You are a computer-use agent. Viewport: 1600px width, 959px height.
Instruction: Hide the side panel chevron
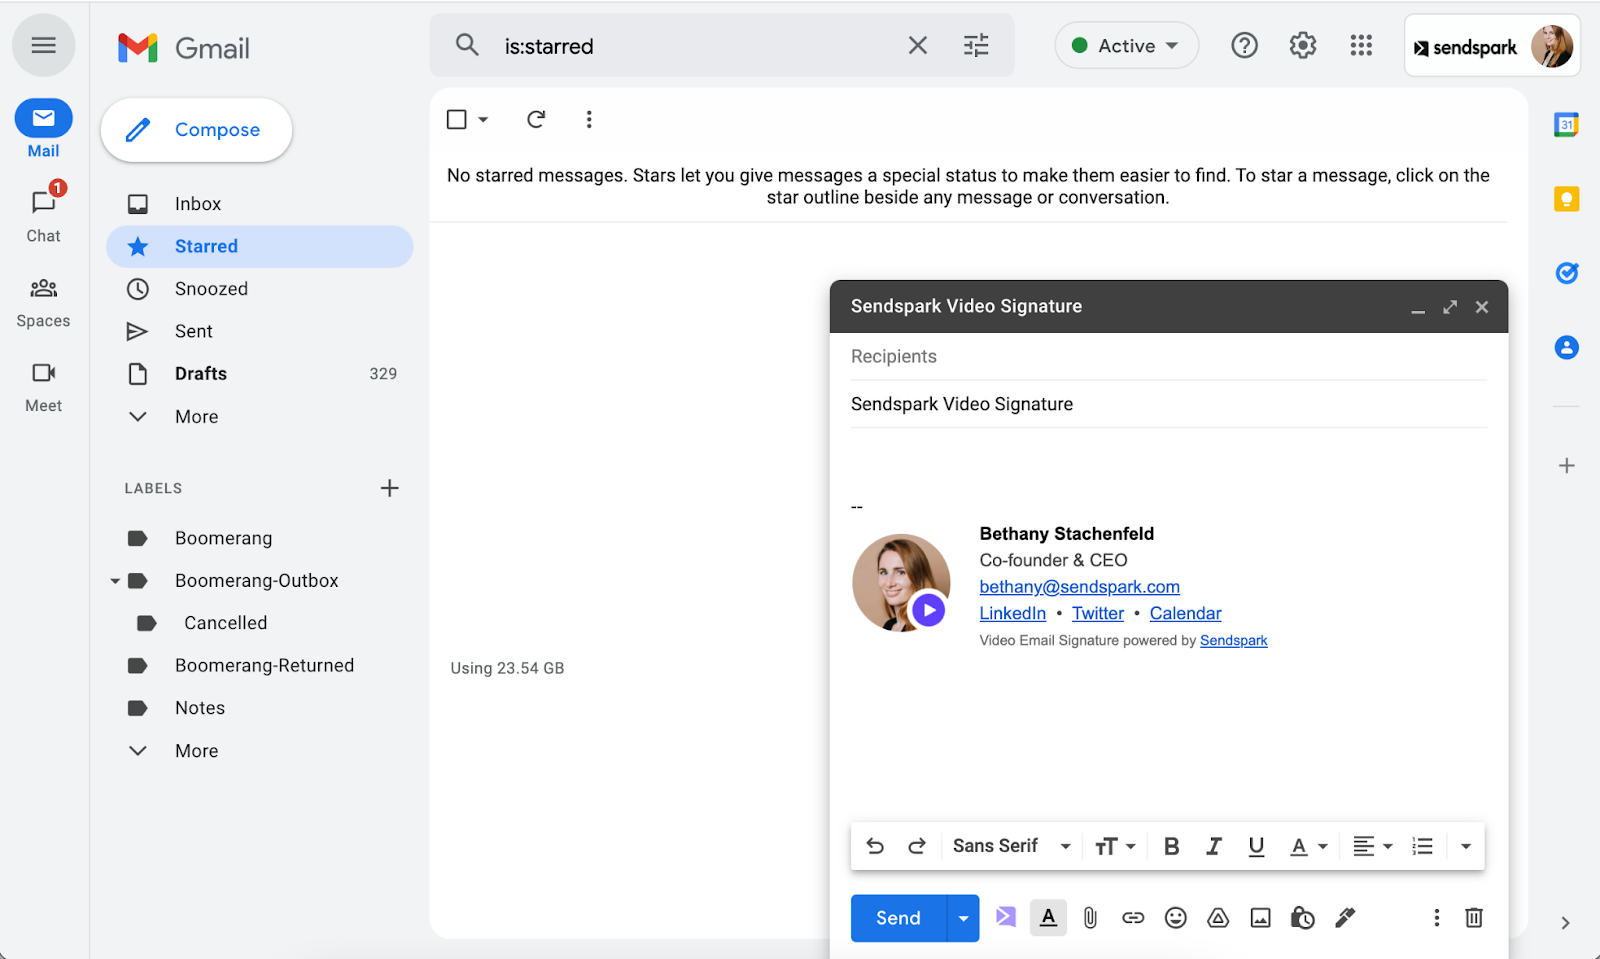pos(1566,923)
